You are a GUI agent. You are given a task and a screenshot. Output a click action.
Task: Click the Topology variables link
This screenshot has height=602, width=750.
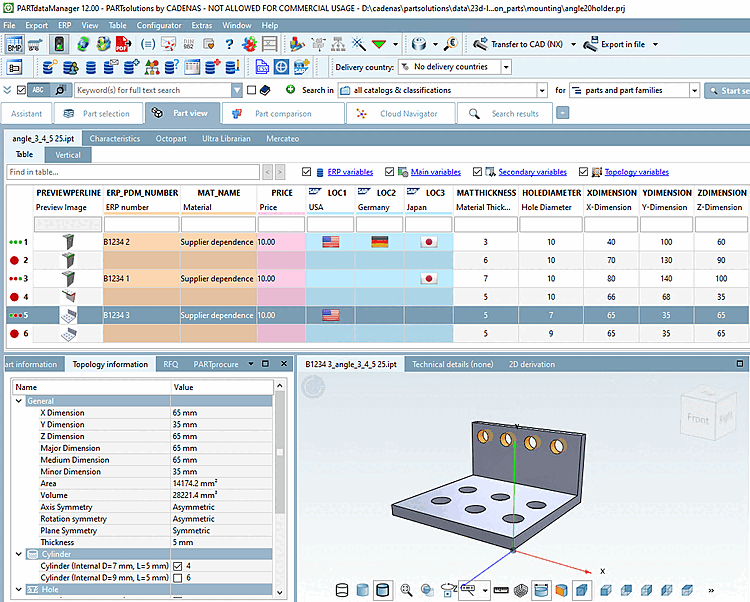(638, 172)
